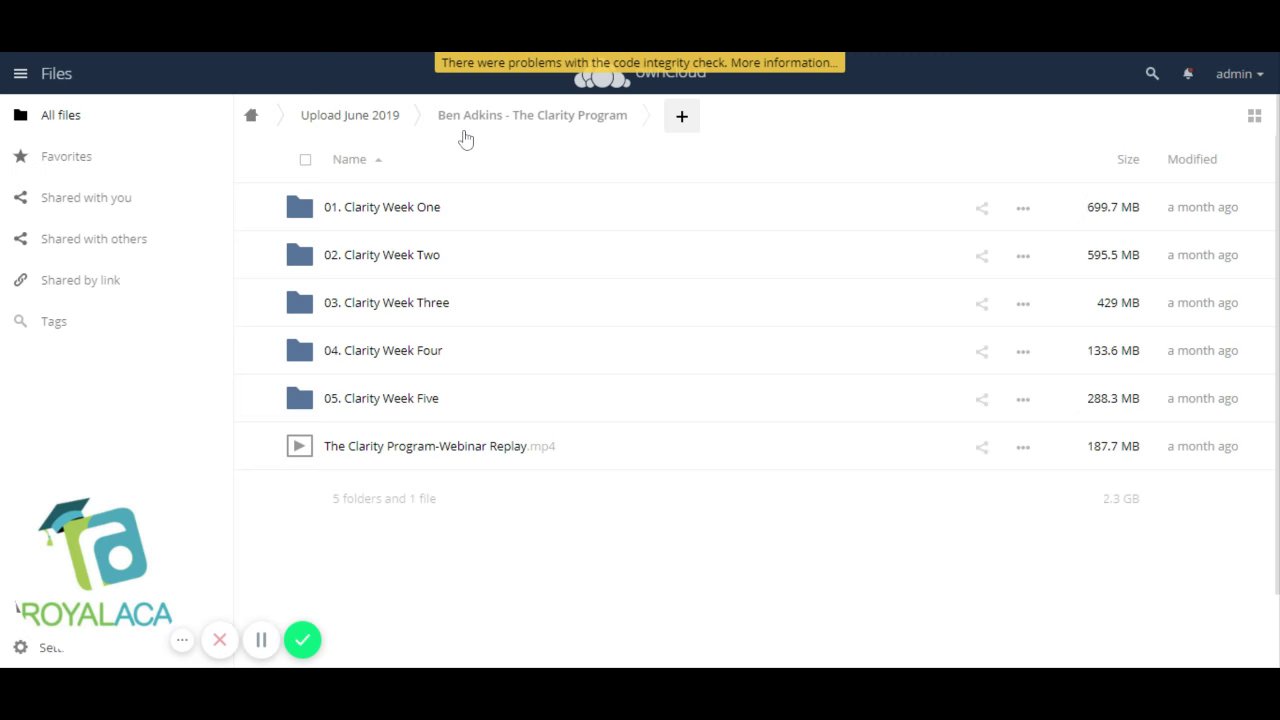
Task: Click the folder icon of Clarity Week Five
Action: click(x=299, y=398)
